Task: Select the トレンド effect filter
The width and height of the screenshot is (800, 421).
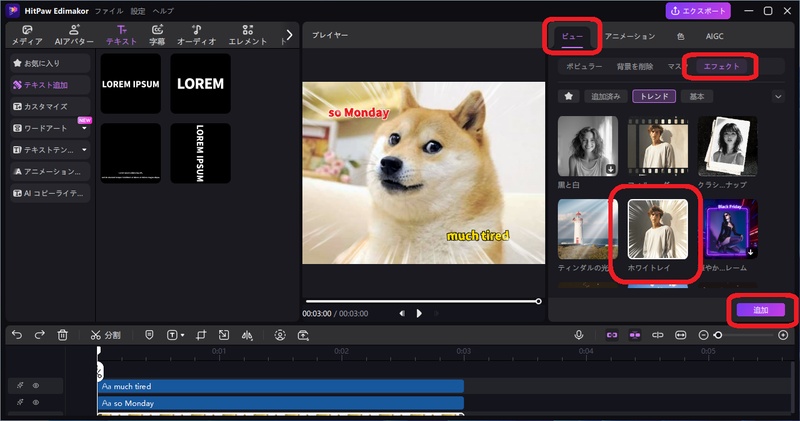Action: (x=654, y=96)
